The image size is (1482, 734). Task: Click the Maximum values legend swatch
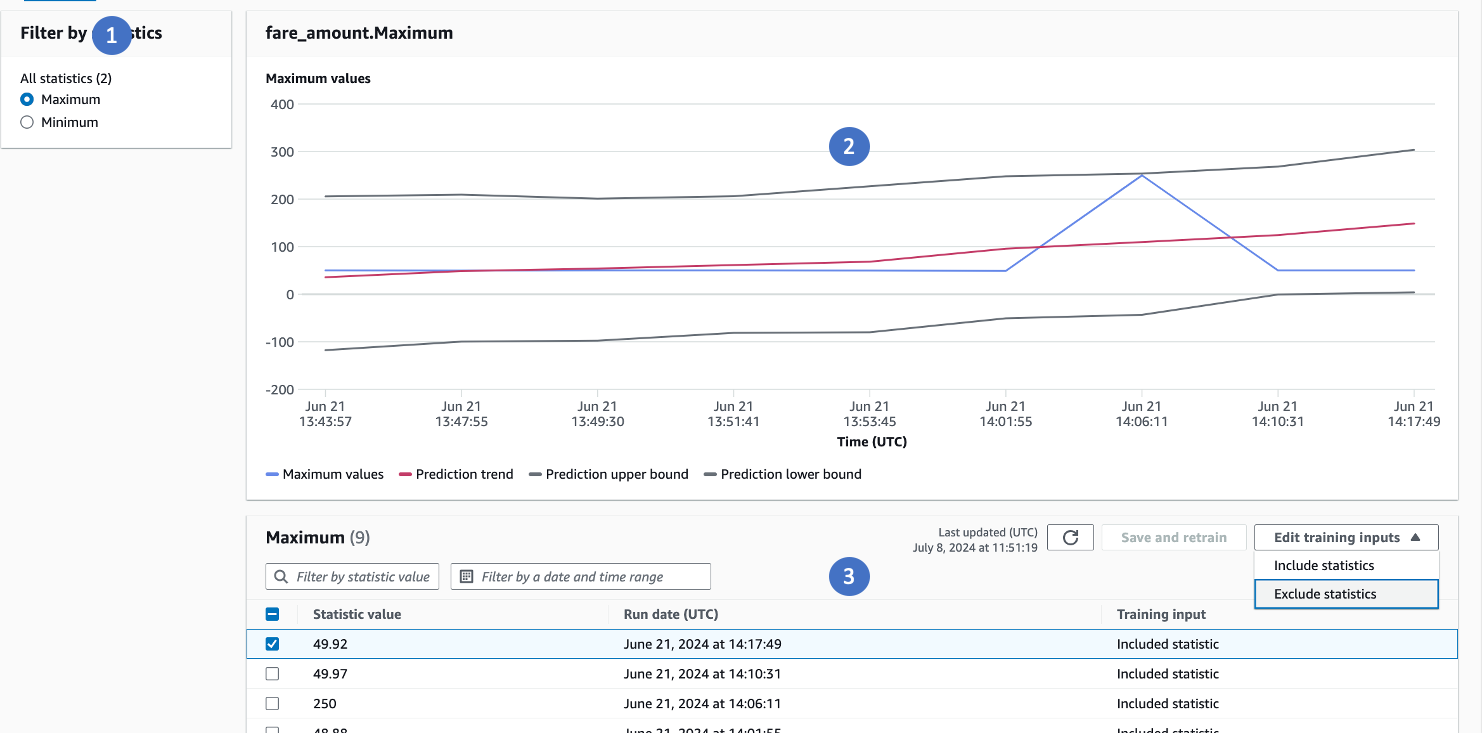coord(272,475)
